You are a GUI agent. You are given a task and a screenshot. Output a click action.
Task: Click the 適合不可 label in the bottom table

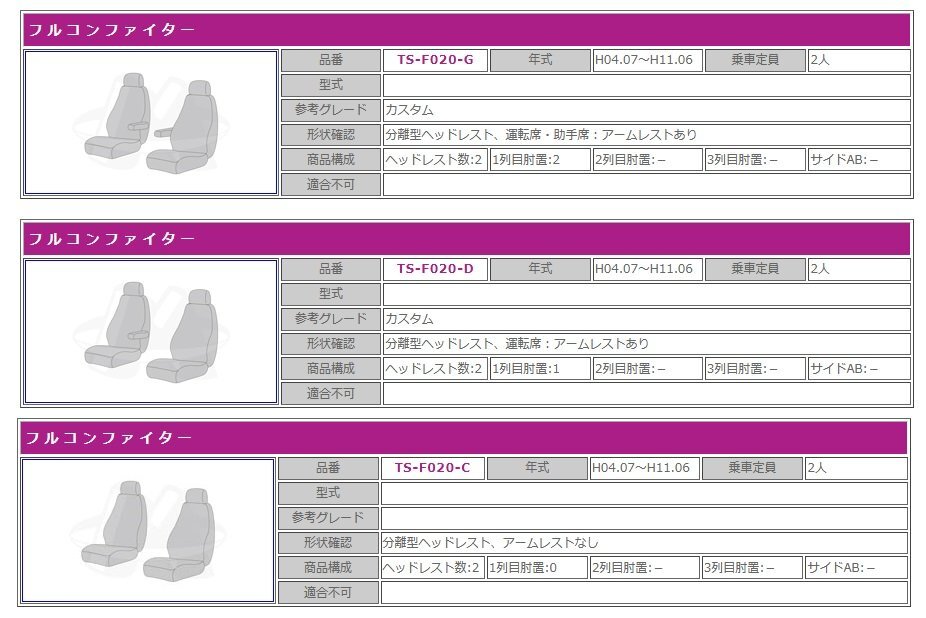pyautogui.click(x=330, y=591)
